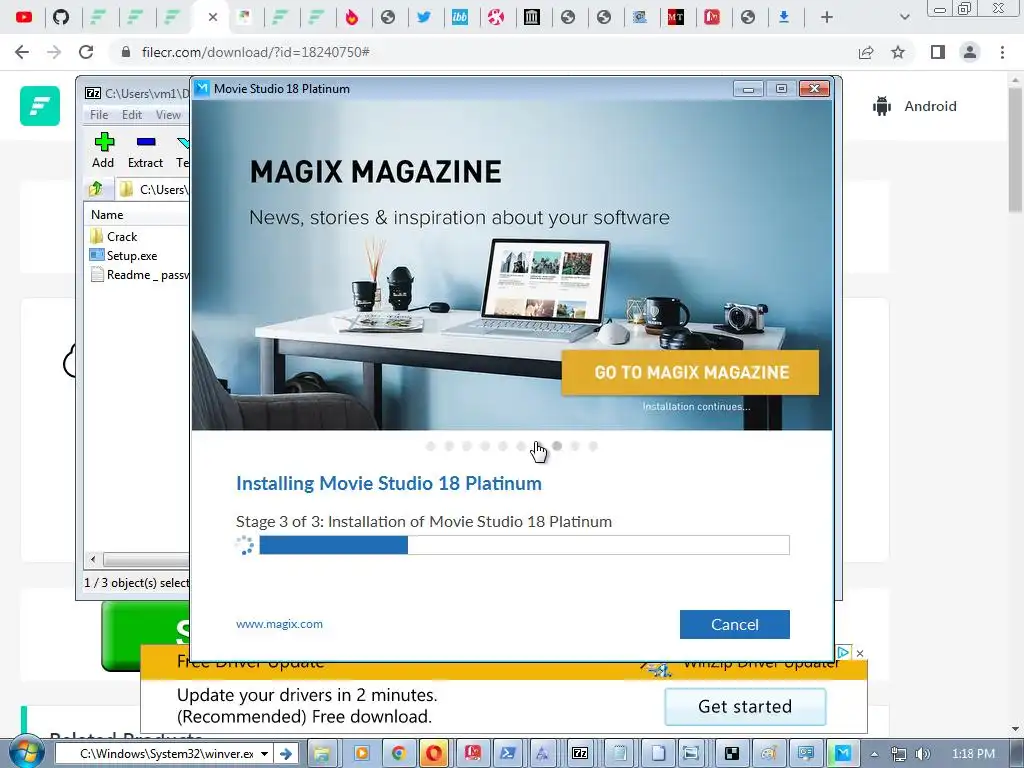Open Windows Explorer from the taskbar
The width and height of the screenshot is (1024, 768).
click(321, 754)
